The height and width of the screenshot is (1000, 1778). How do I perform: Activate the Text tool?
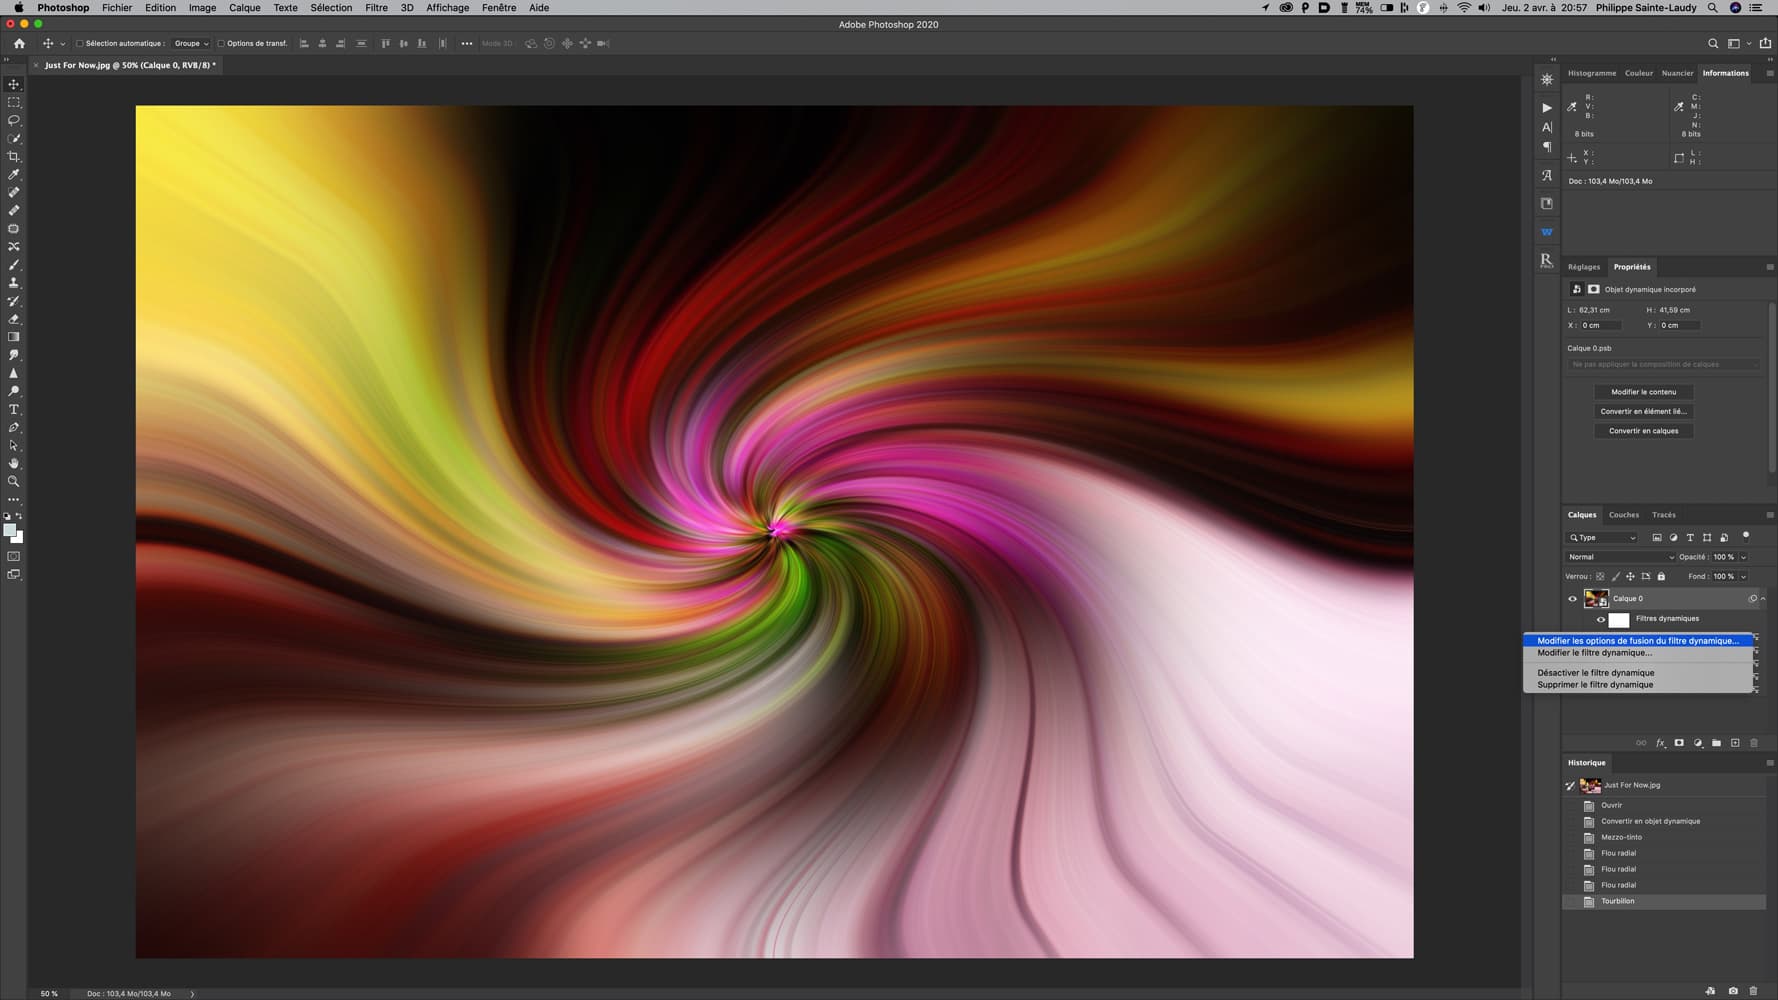[14, 410]
